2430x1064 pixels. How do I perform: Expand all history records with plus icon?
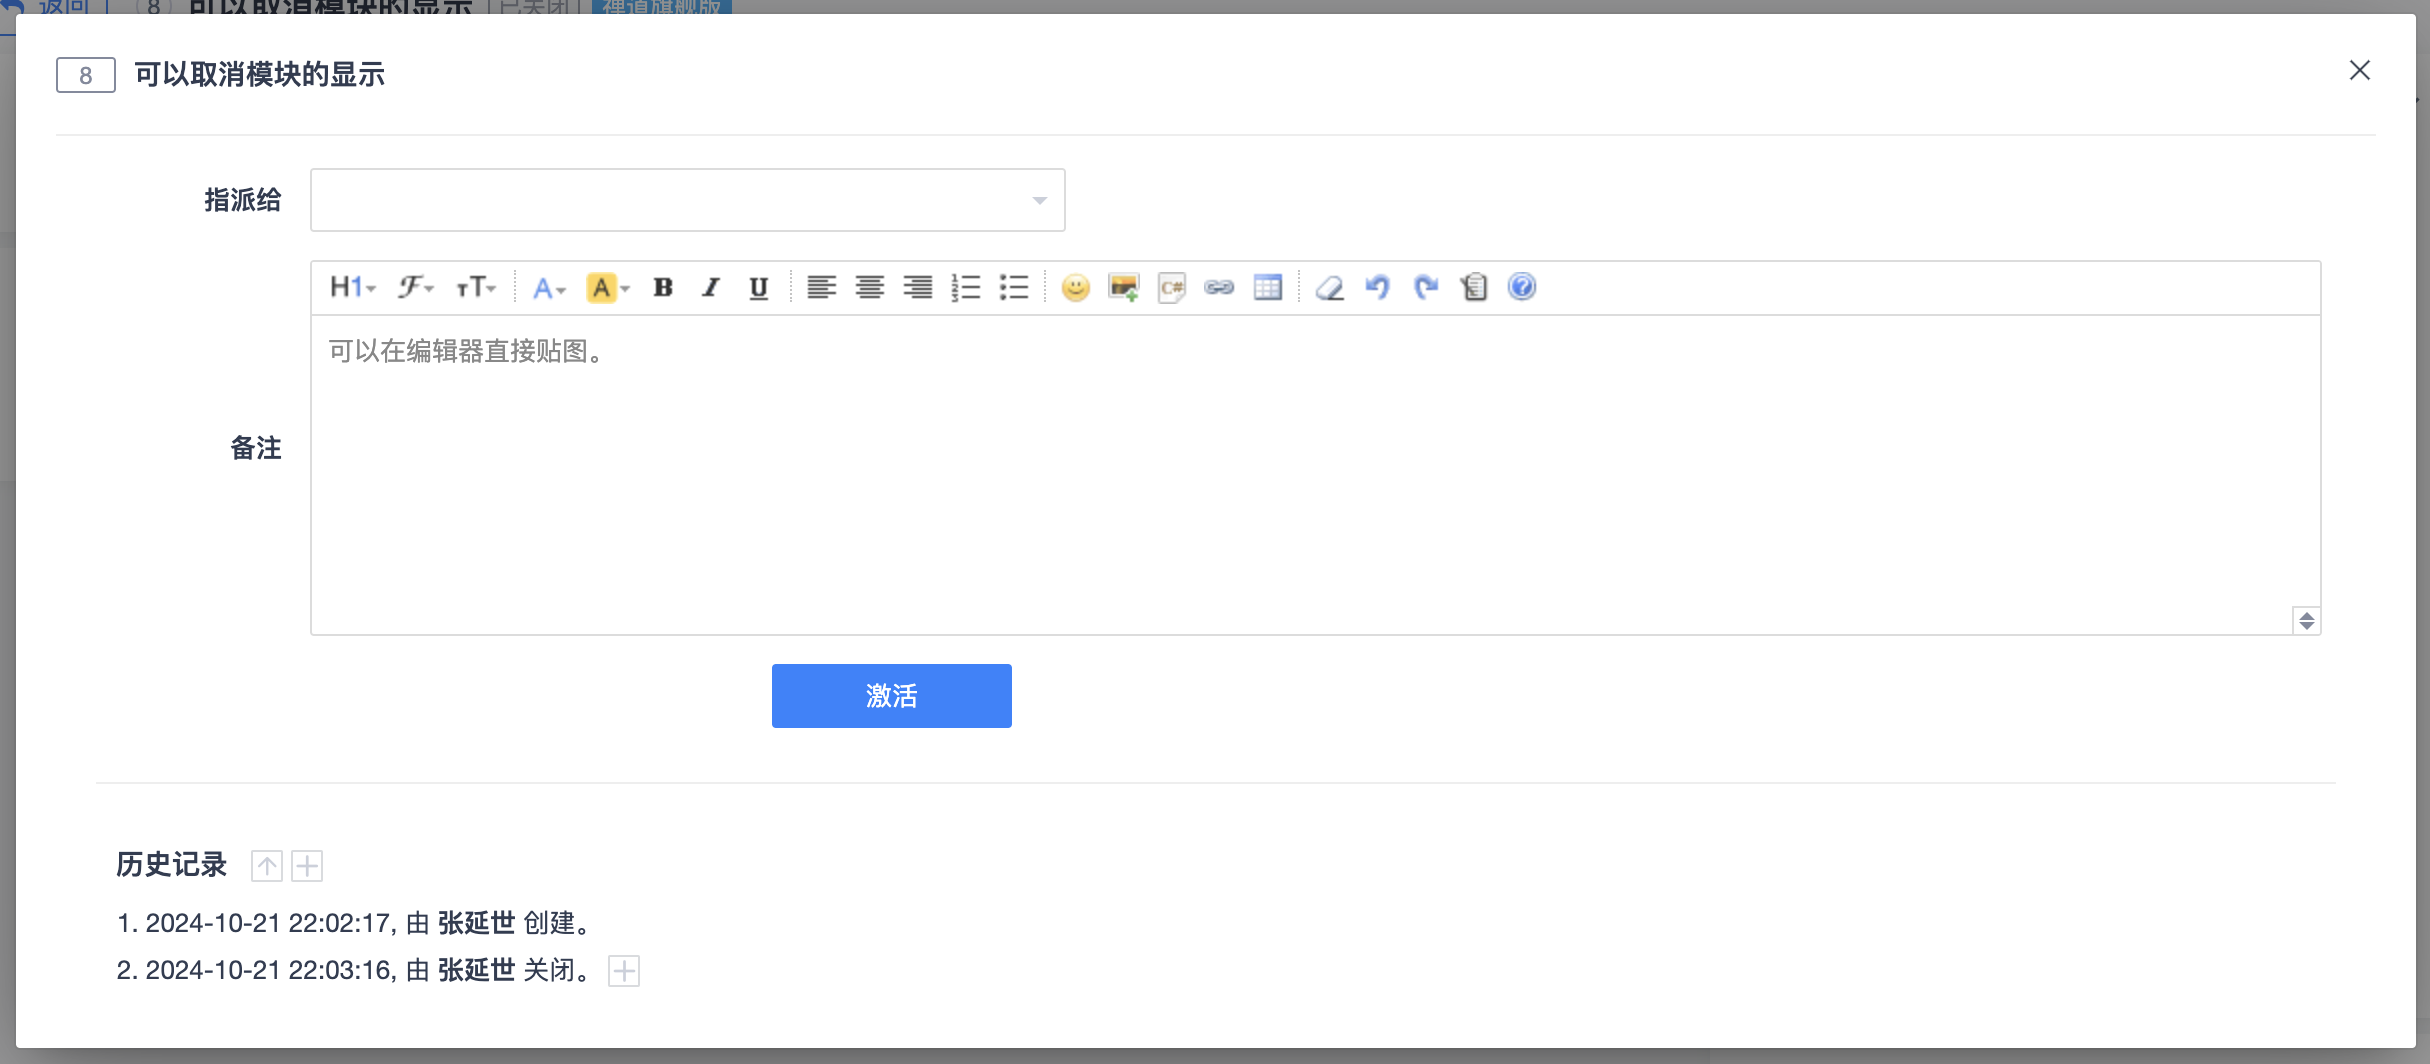point(307,866)
